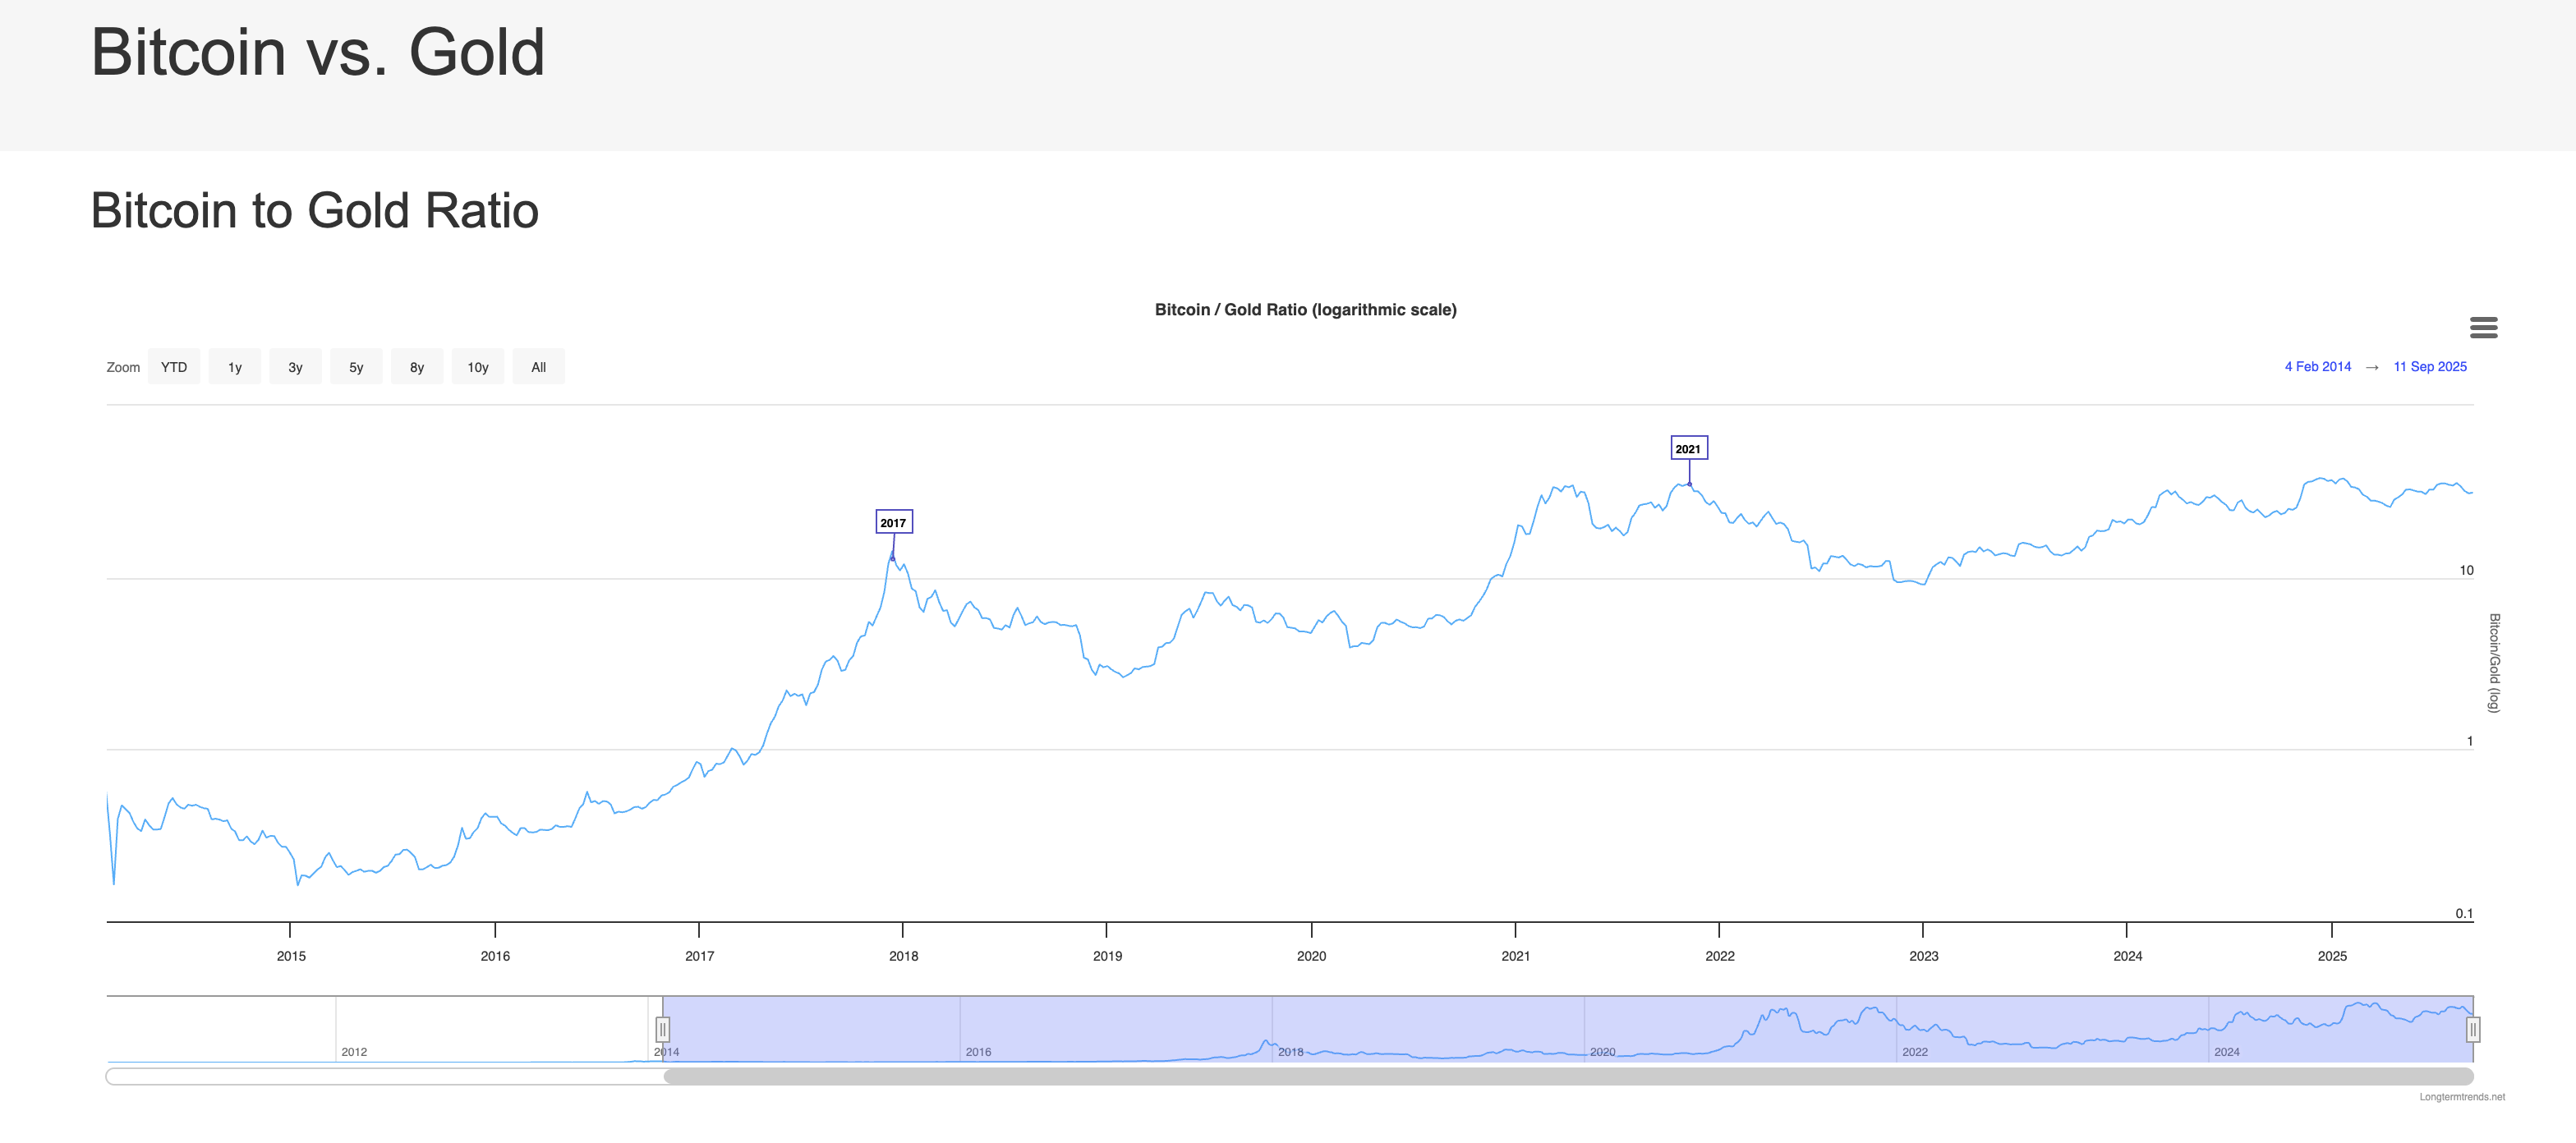
Task: Select the 3y zoom range
Action: pos(295,367)
